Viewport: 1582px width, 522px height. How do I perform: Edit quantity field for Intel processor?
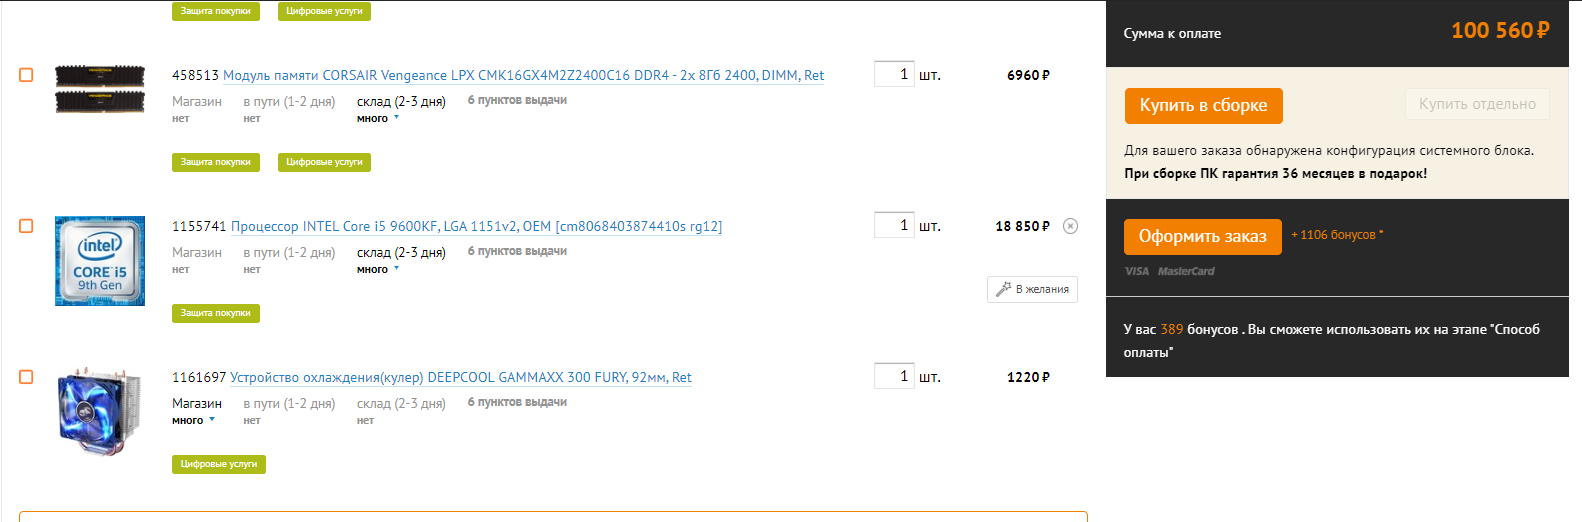(x=894, y=225)
